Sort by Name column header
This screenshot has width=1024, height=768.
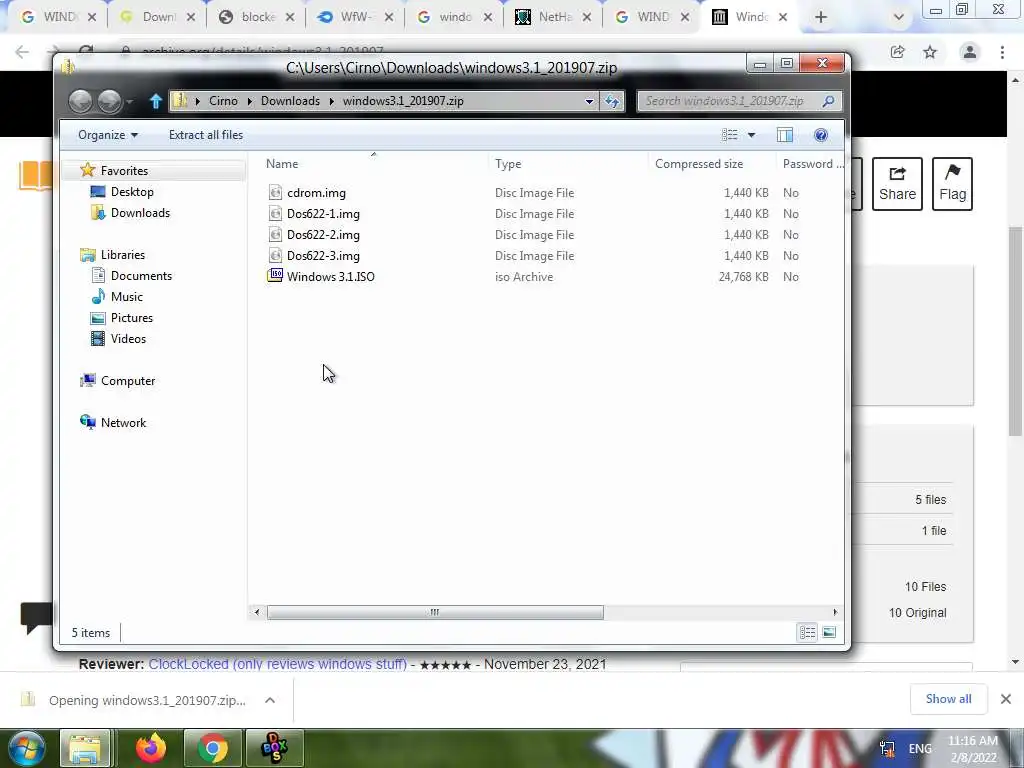pyautogui.click(x=281, y=164)
